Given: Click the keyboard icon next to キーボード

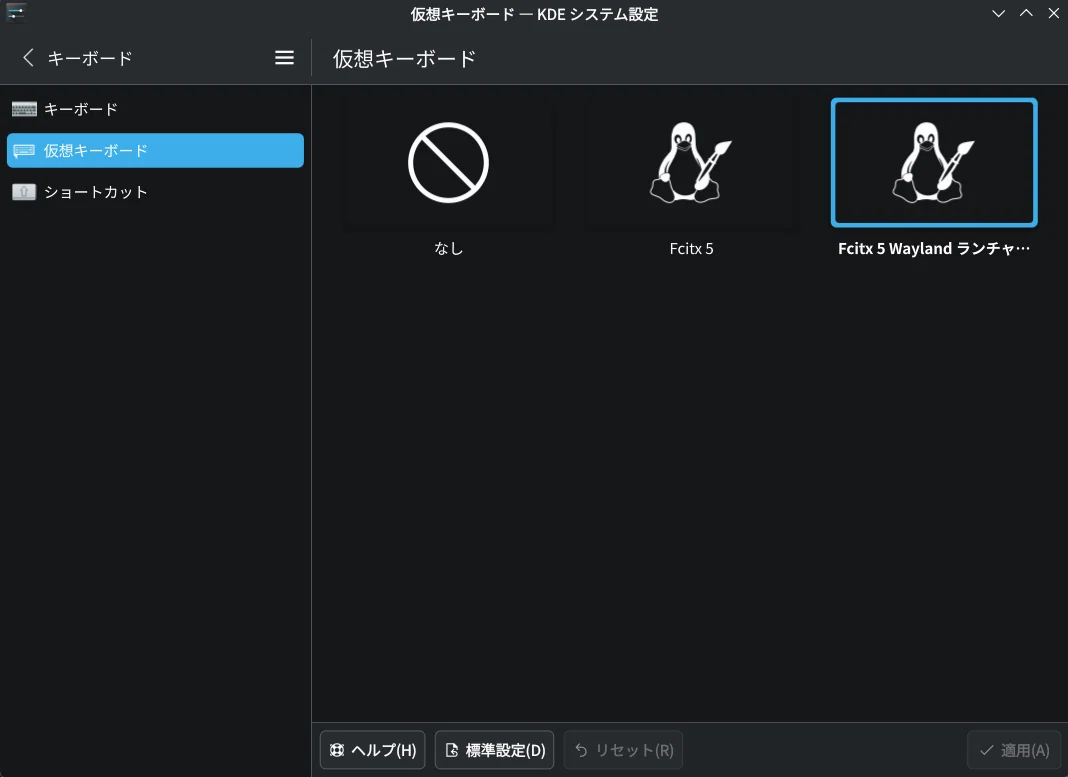Looking at the screenshot, I should click(25, 109).
